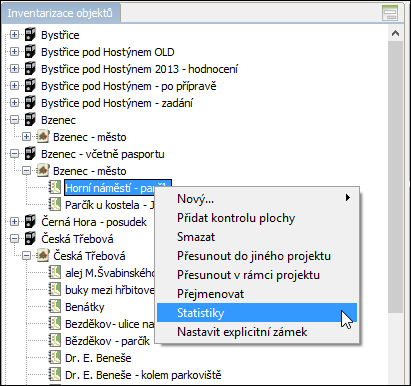This screenshot has height=386, width=411.
Task: Collapse the nested Česká Třebová town node
Action: coord(26,255)
